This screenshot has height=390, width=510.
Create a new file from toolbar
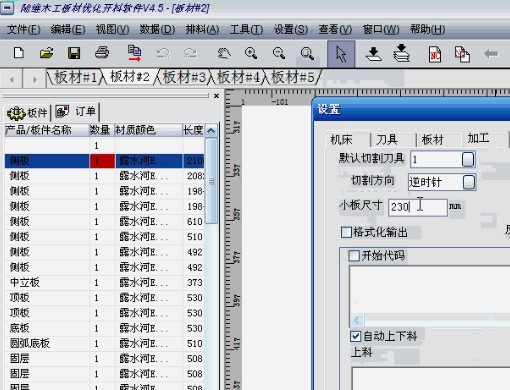click(x=19, y=53)
